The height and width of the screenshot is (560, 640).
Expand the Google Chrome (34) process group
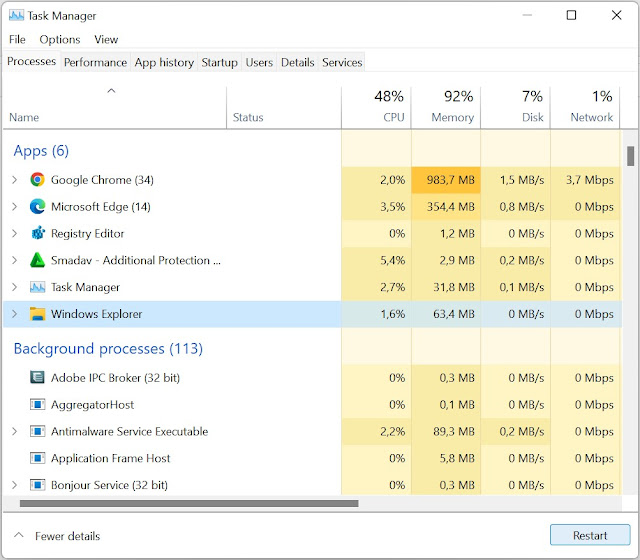click(x=15, y=180)
